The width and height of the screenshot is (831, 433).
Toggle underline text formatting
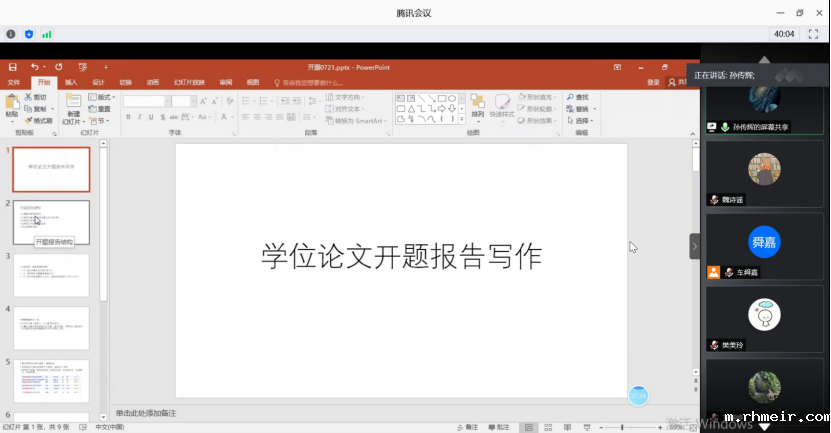152,118
